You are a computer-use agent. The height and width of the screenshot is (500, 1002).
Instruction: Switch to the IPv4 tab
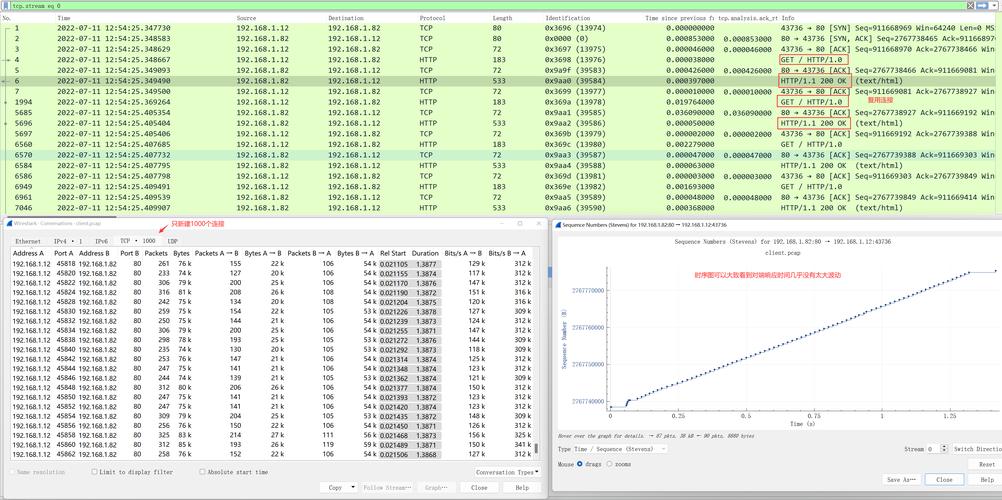[68, 241]
